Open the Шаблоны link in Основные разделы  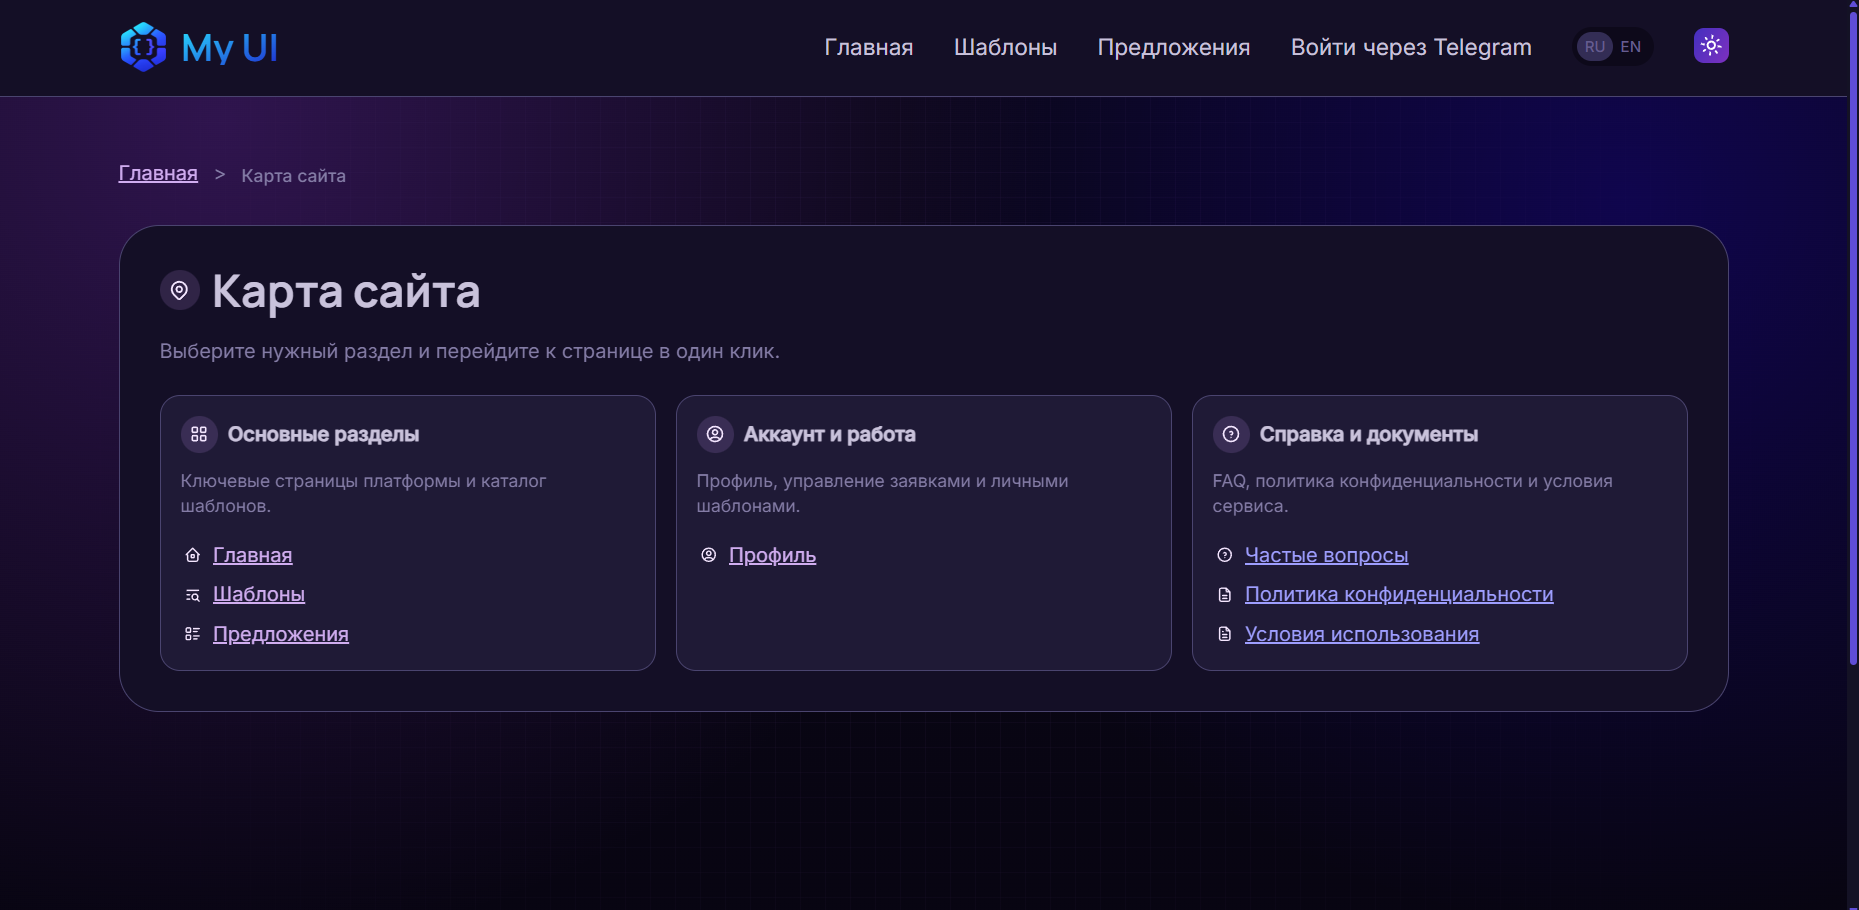pos(259,594)
